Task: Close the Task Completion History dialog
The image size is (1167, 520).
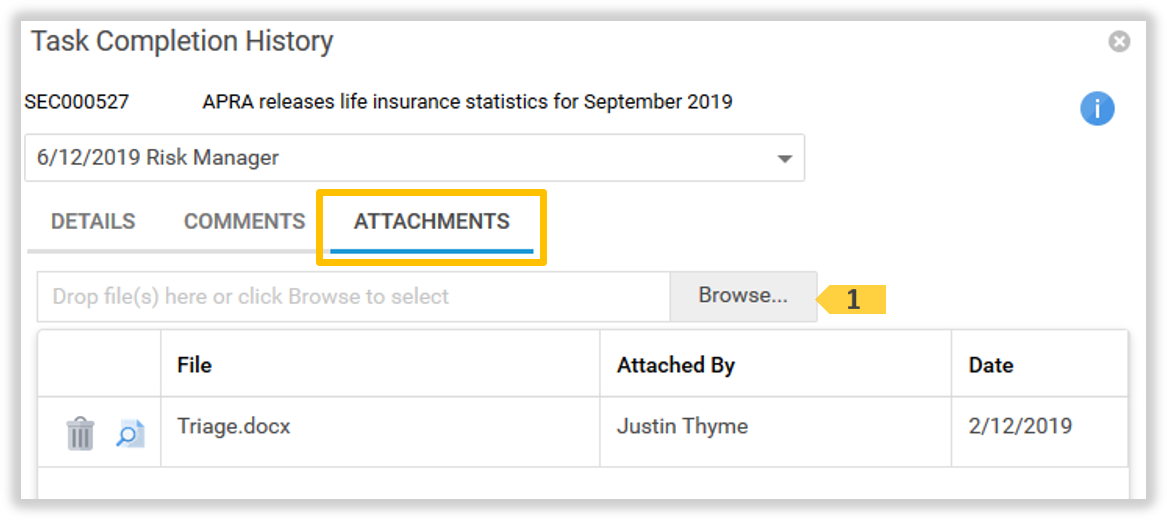Action: (1119, 42)
